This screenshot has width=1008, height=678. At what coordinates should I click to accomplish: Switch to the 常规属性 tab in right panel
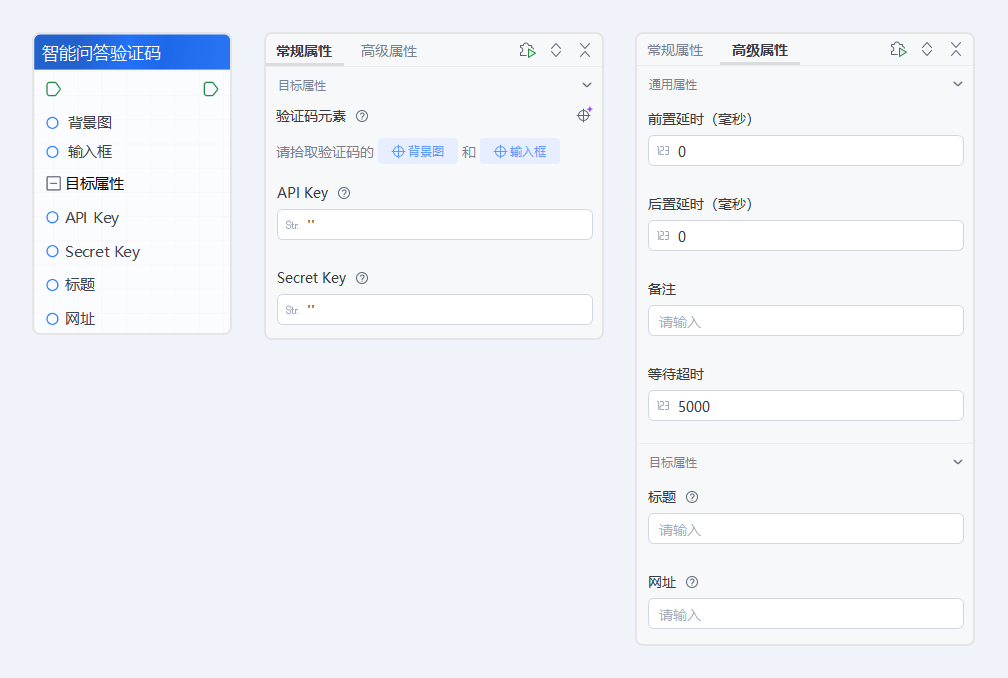pyautogui.click(x=676, y=49)
